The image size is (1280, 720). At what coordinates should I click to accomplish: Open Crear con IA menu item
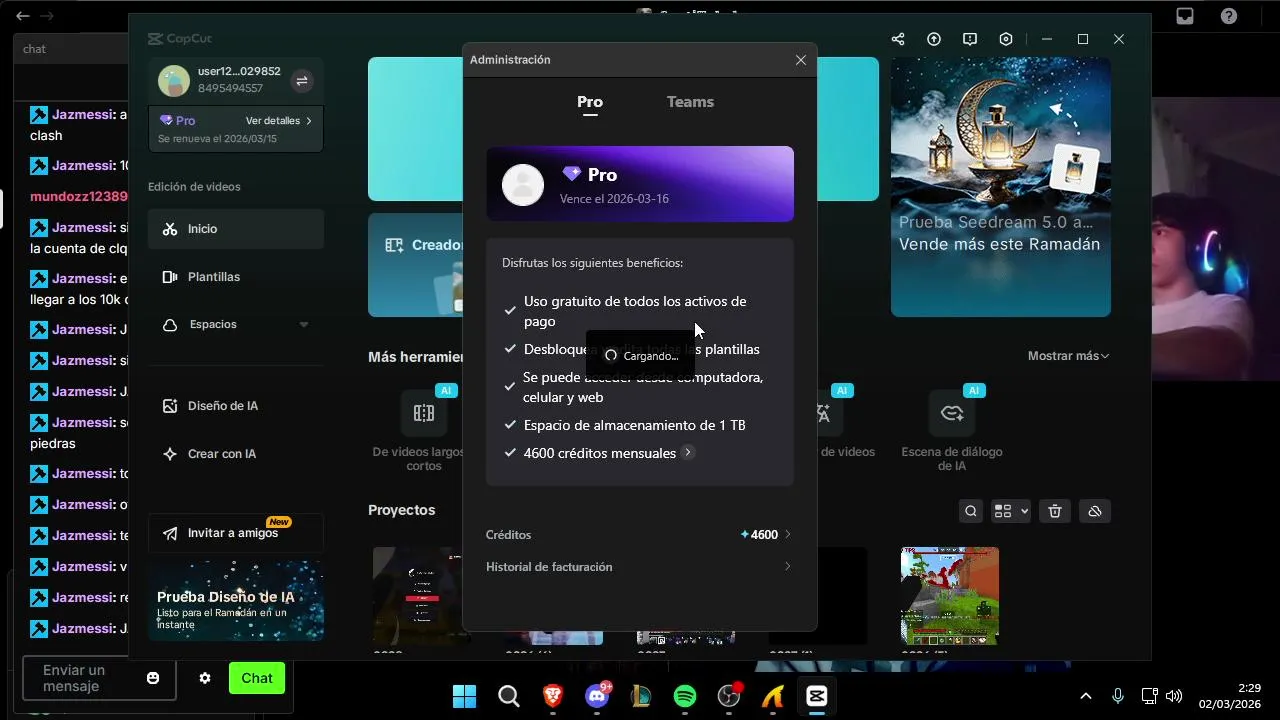[236, 454]
